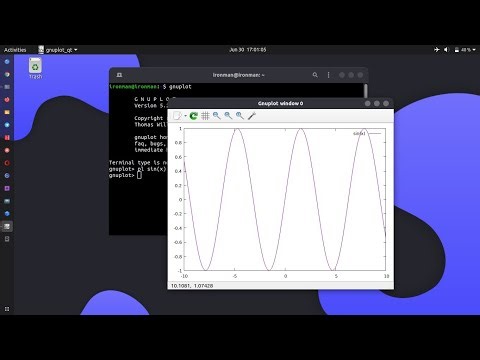Apply the previous zoom settings magnifier
This screenshot has width=480, height=360.
217,116
